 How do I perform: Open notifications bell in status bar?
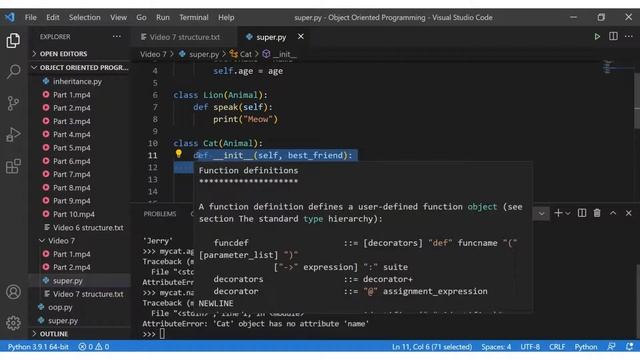click(x=629, y=347)
